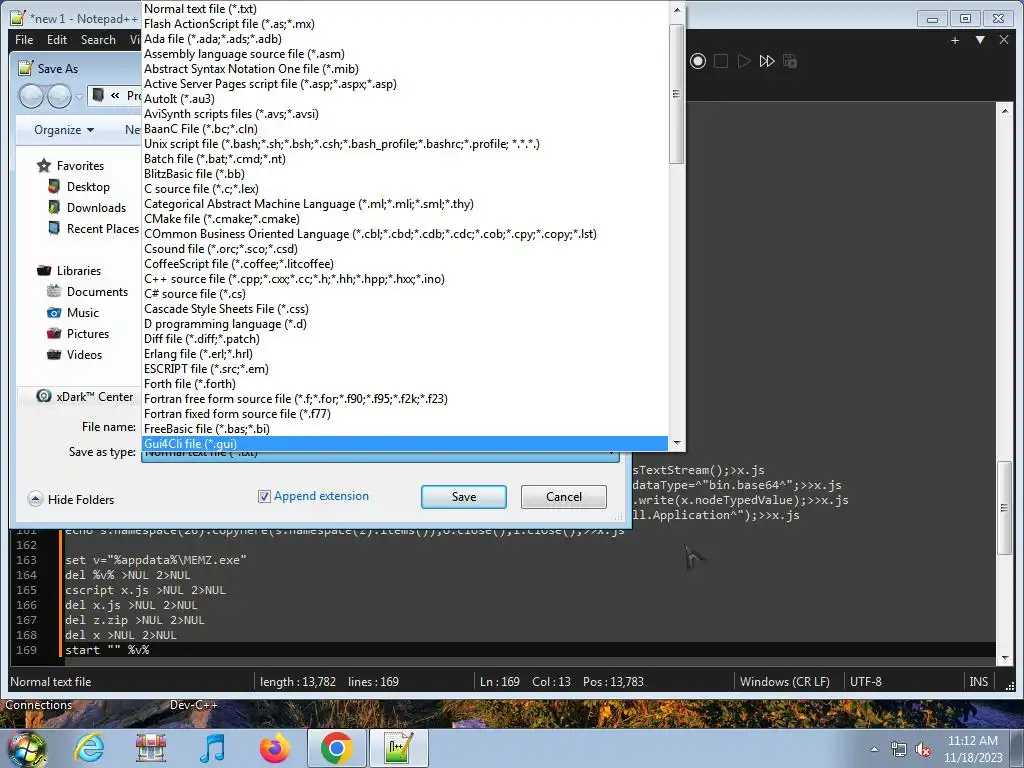1024x768 pixels.
Task: Click the stop recording macro icon
Action: [x=721, y=61]
